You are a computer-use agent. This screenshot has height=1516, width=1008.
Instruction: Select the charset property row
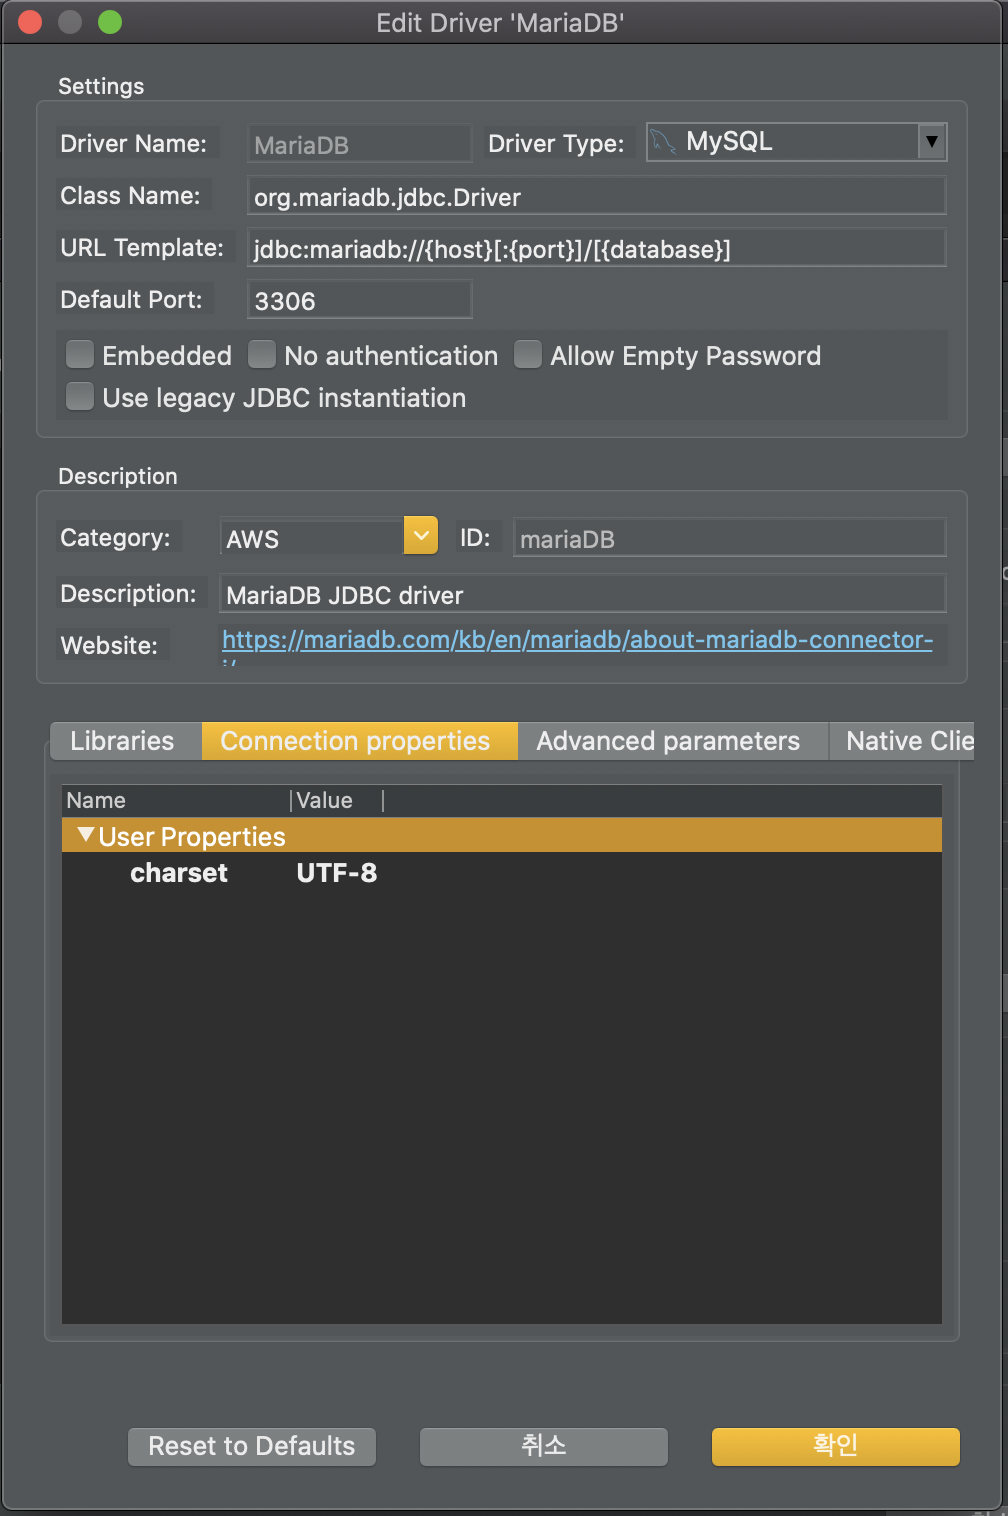click(502, 873)
